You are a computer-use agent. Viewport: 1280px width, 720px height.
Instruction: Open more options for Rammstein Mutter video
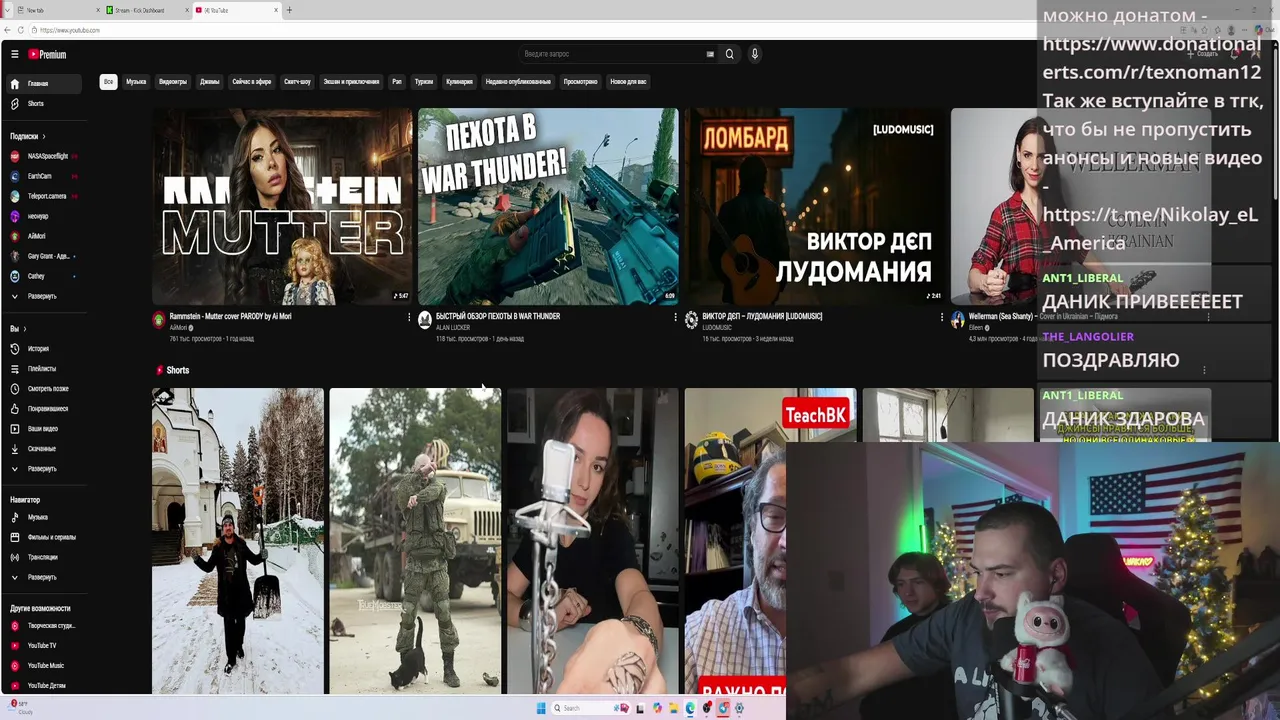click(409, 317)
